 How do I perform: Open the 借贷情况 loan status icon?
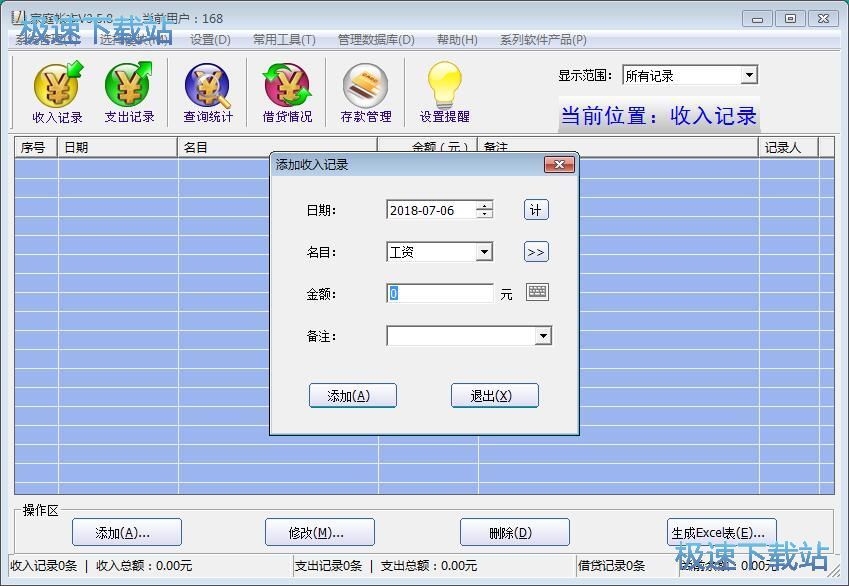287,93
